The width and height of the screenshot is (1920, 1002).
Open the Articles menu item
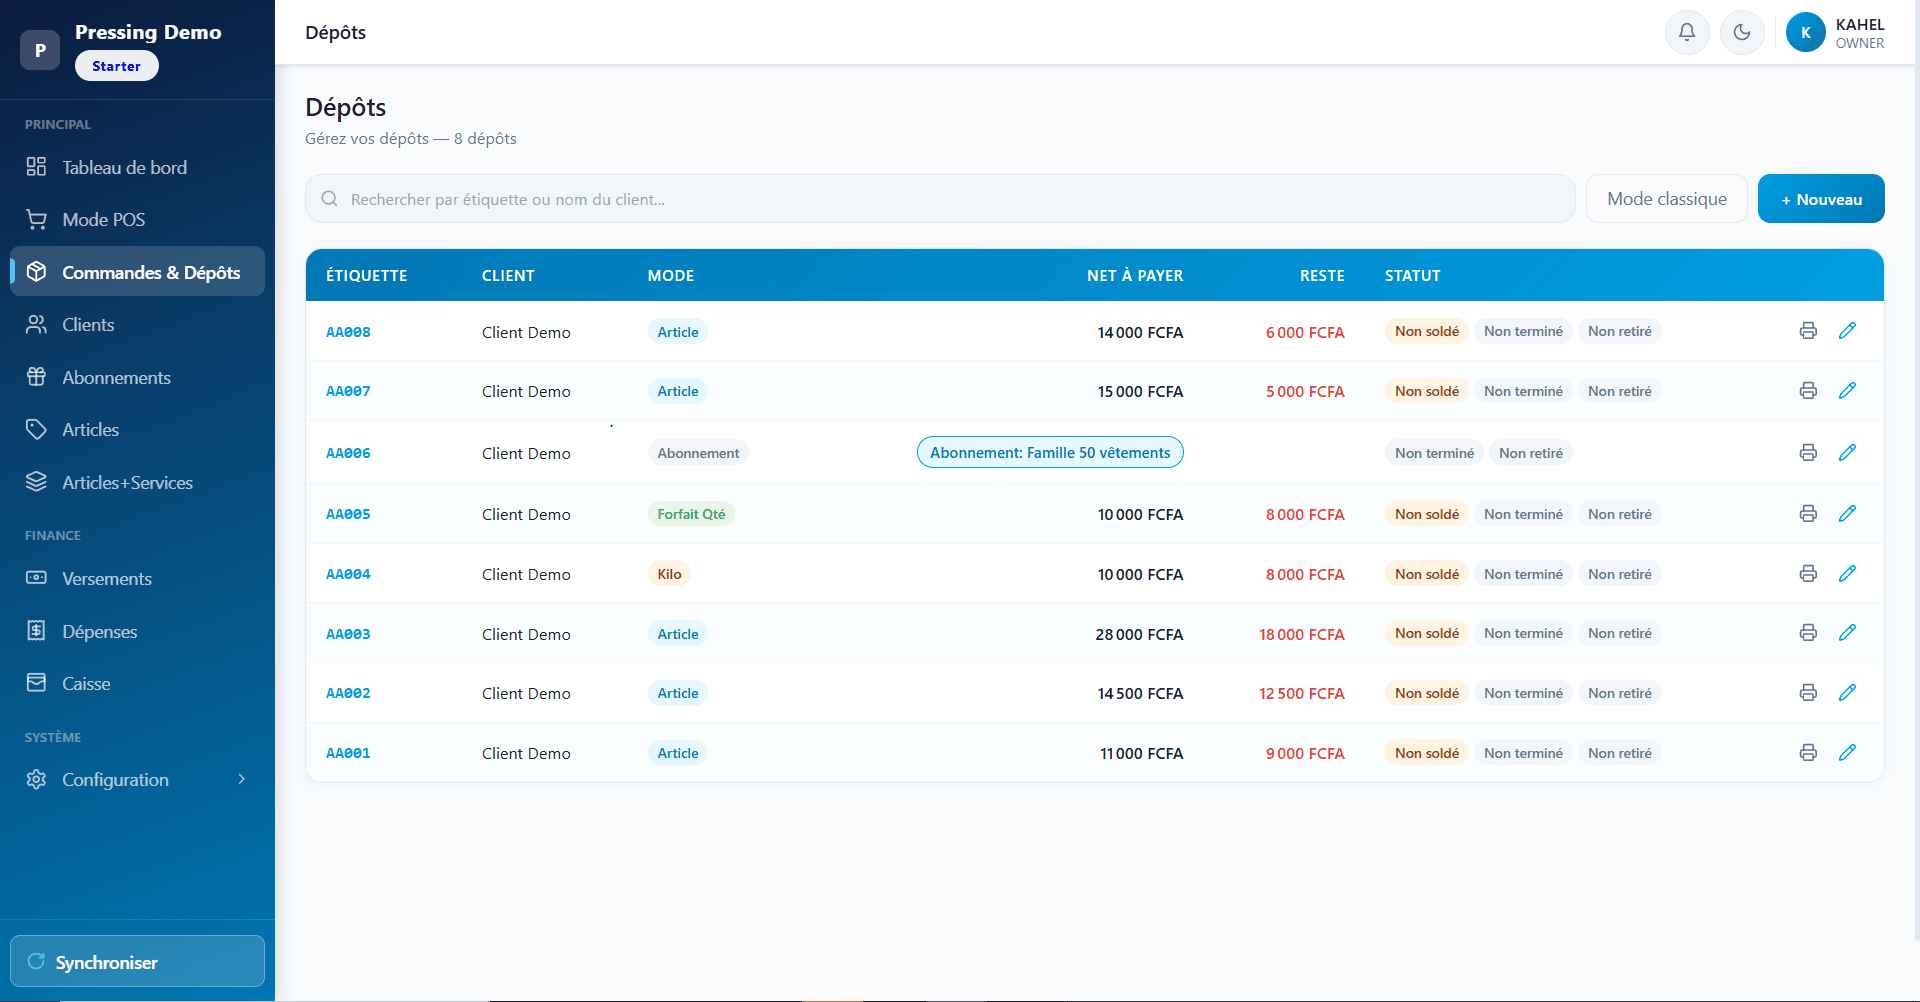coord(137,429)
